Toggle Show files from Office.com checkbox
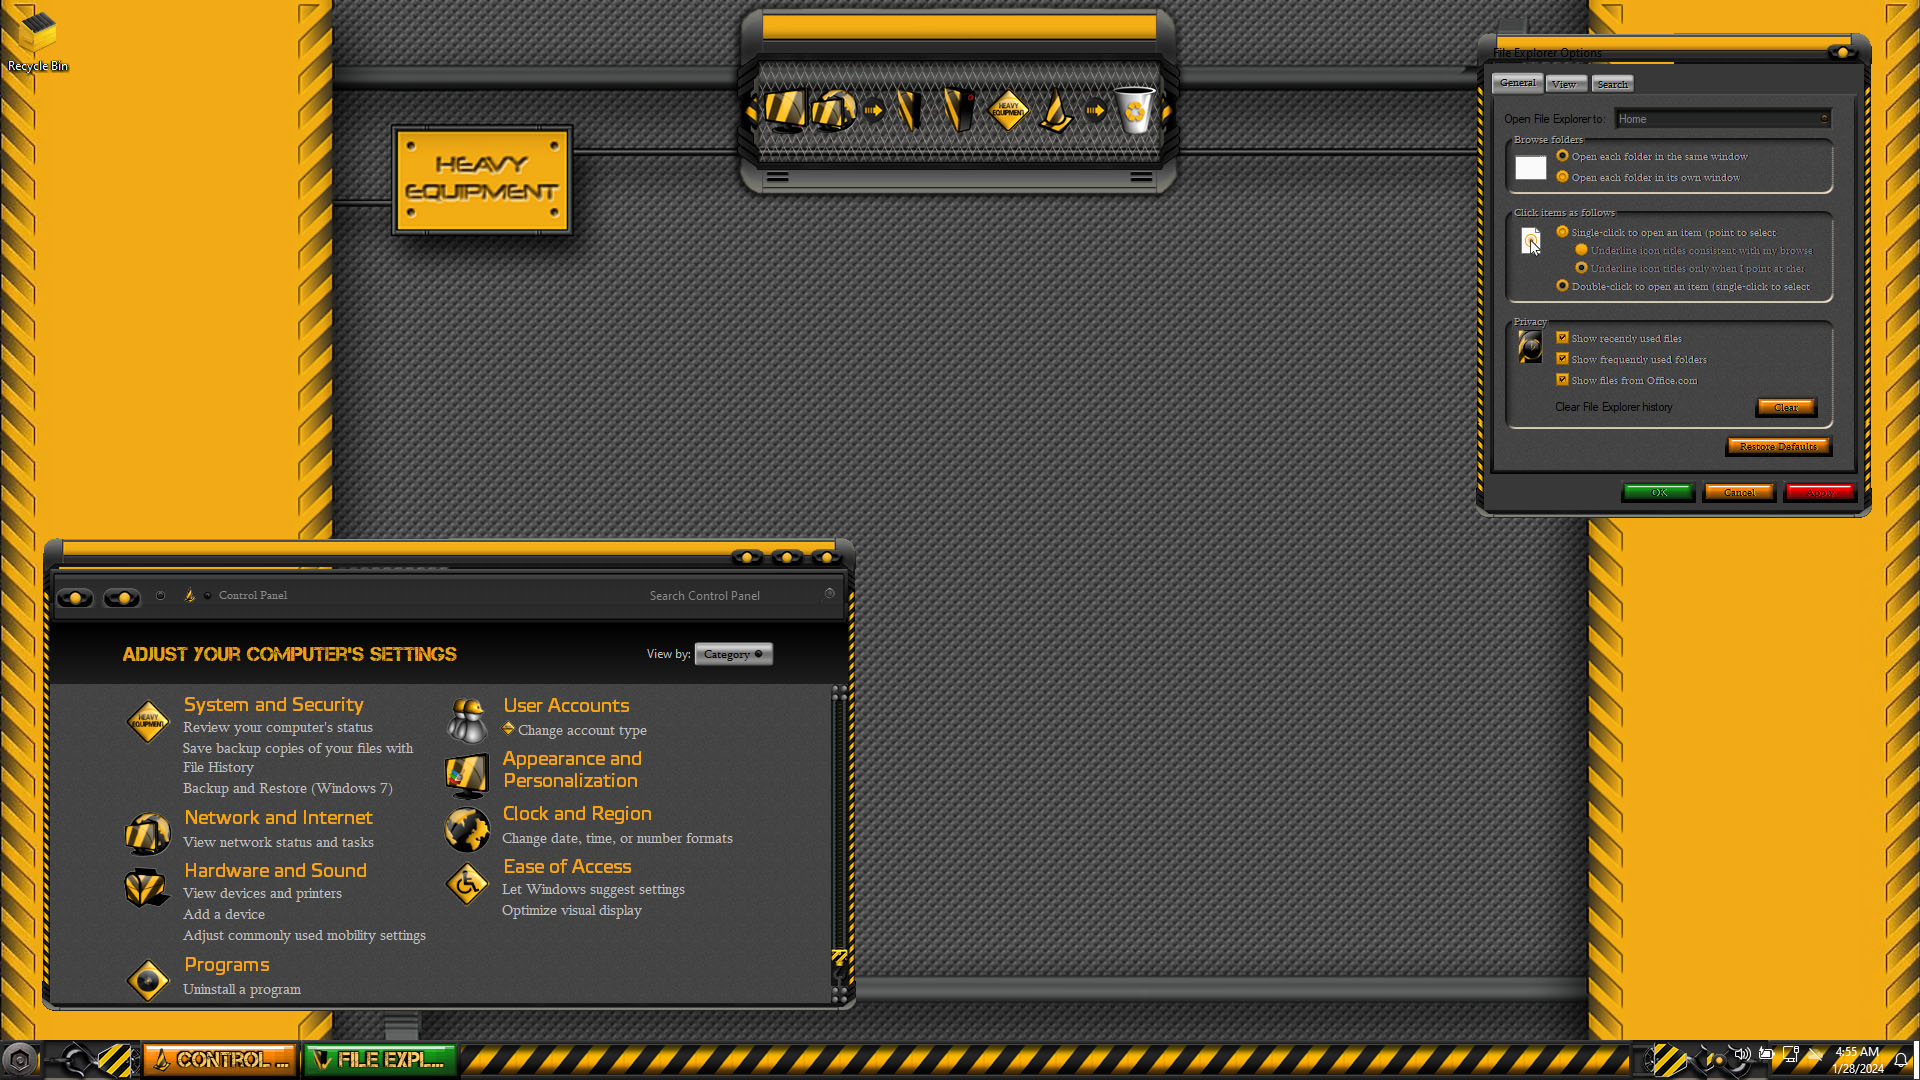Viewport: 1920px width, 1080px height. [x=1562, y=380]
